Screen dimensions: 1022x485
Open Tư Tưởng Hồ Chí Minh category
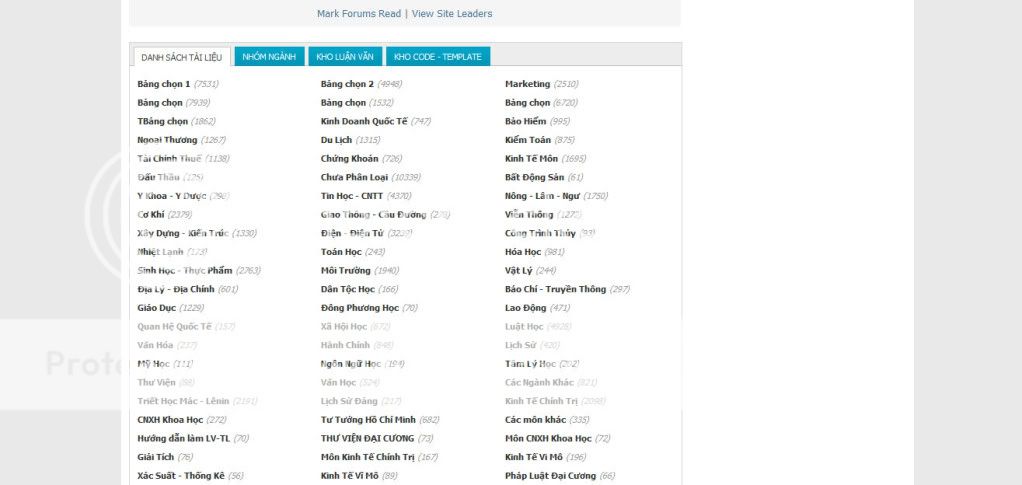click(368, 420)
